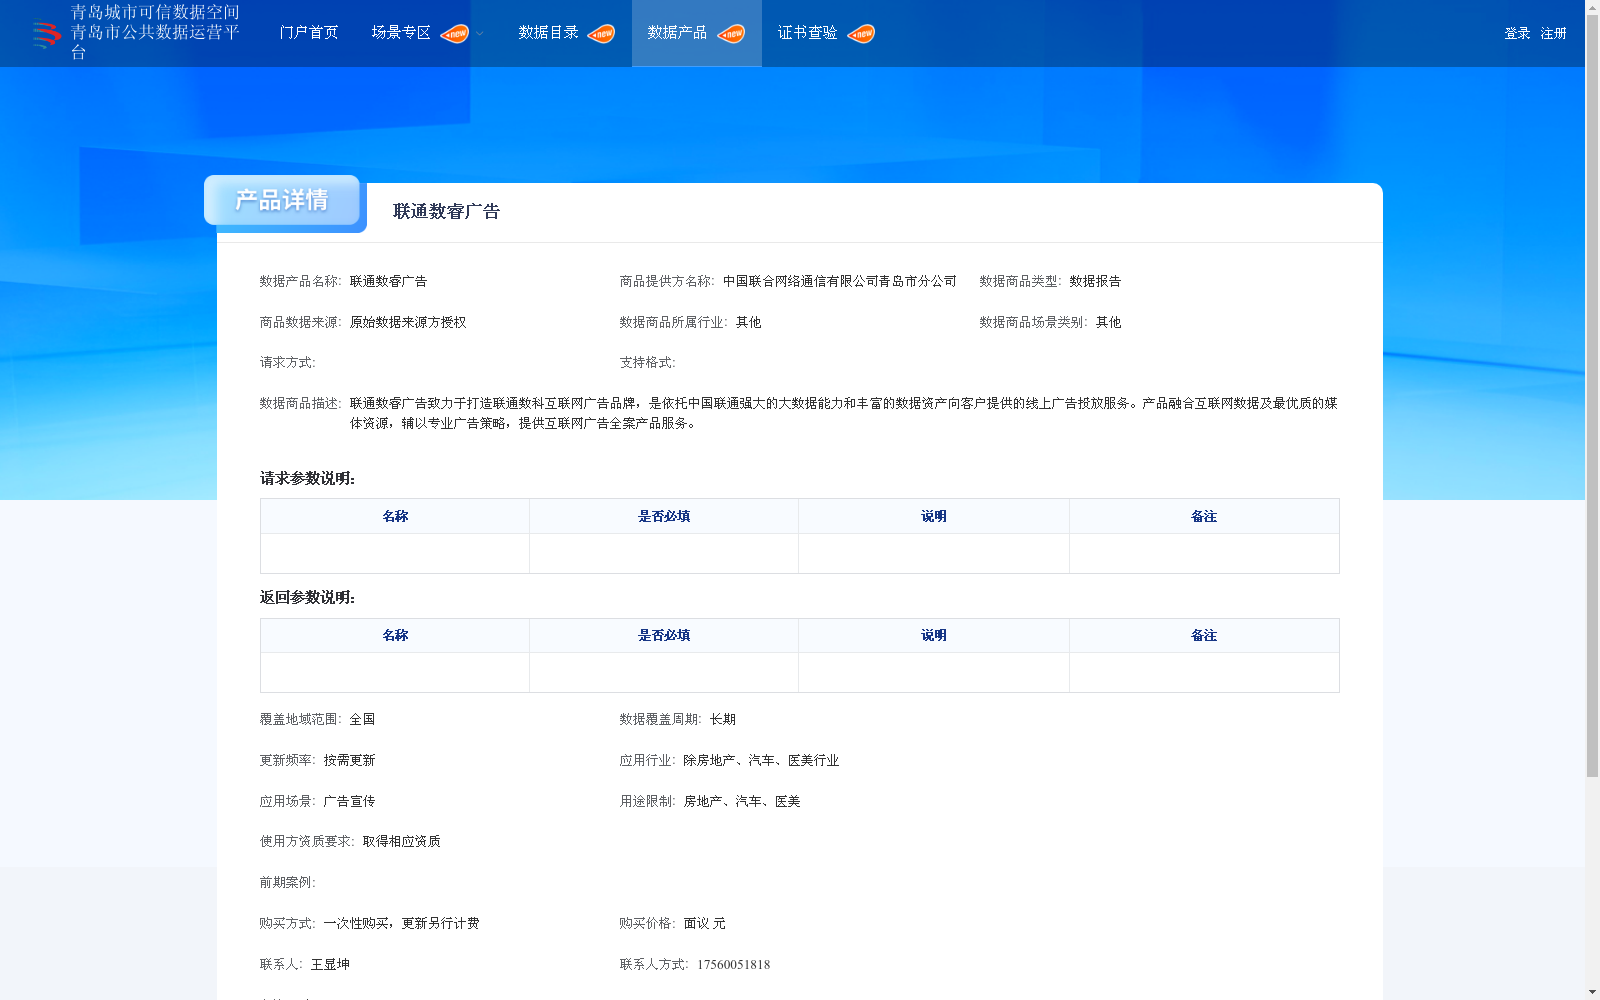Click the new badge next to 证书查验
The image size is (1600, 1000).
[x=861, y=34]
